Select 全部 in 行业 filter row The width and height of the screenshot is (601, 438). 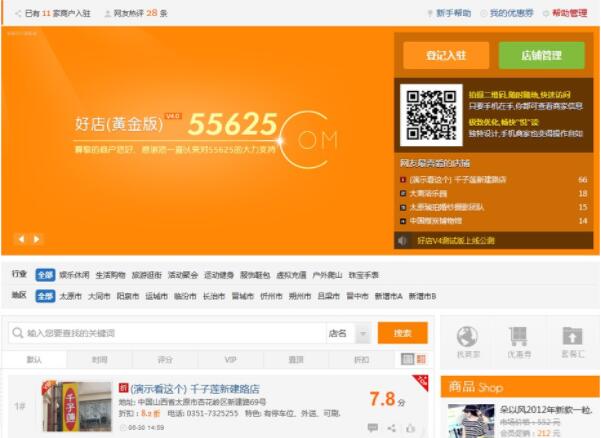click(45, 275)
